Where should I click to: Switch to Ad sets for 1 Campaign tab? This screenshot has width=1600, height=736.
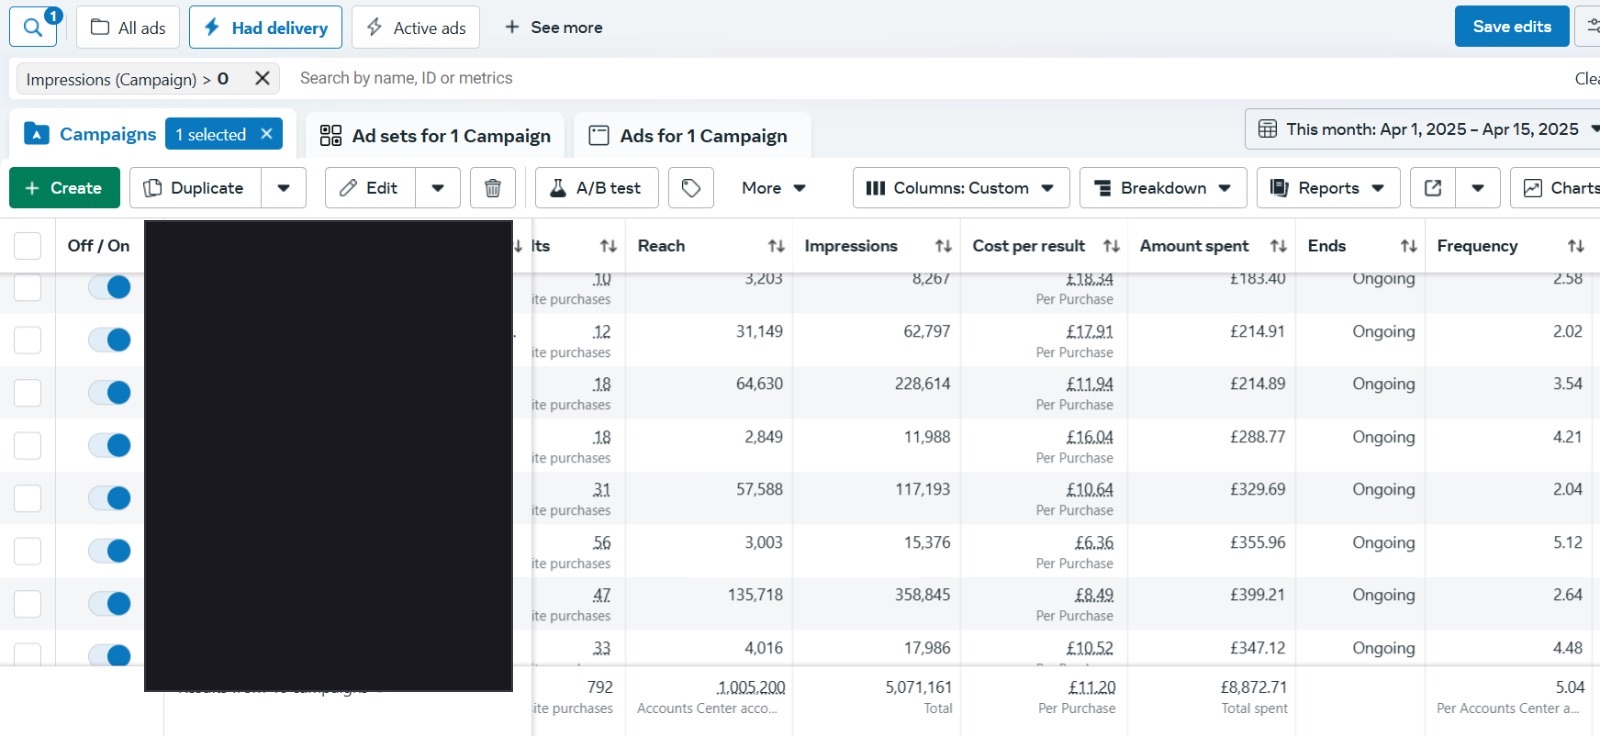pos(435,135)
